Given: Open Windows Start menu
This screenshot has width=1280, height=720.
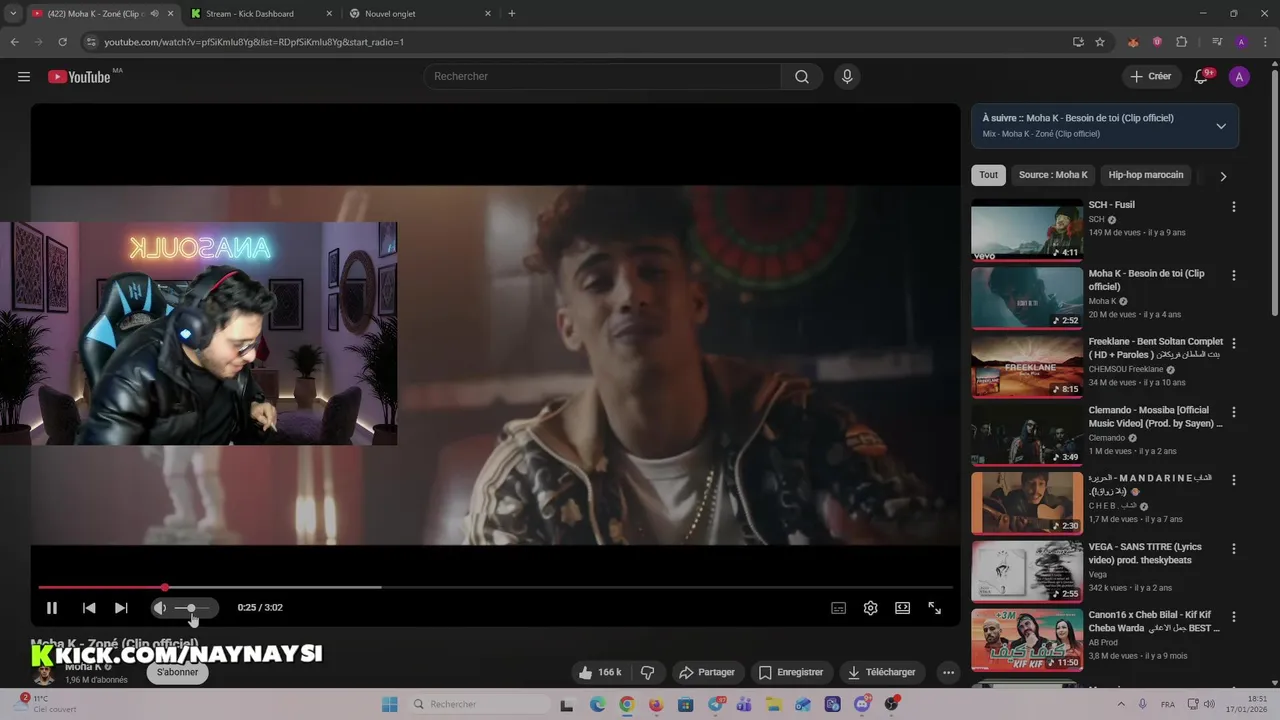Looking at the screenshot, I should coord(389,704).
